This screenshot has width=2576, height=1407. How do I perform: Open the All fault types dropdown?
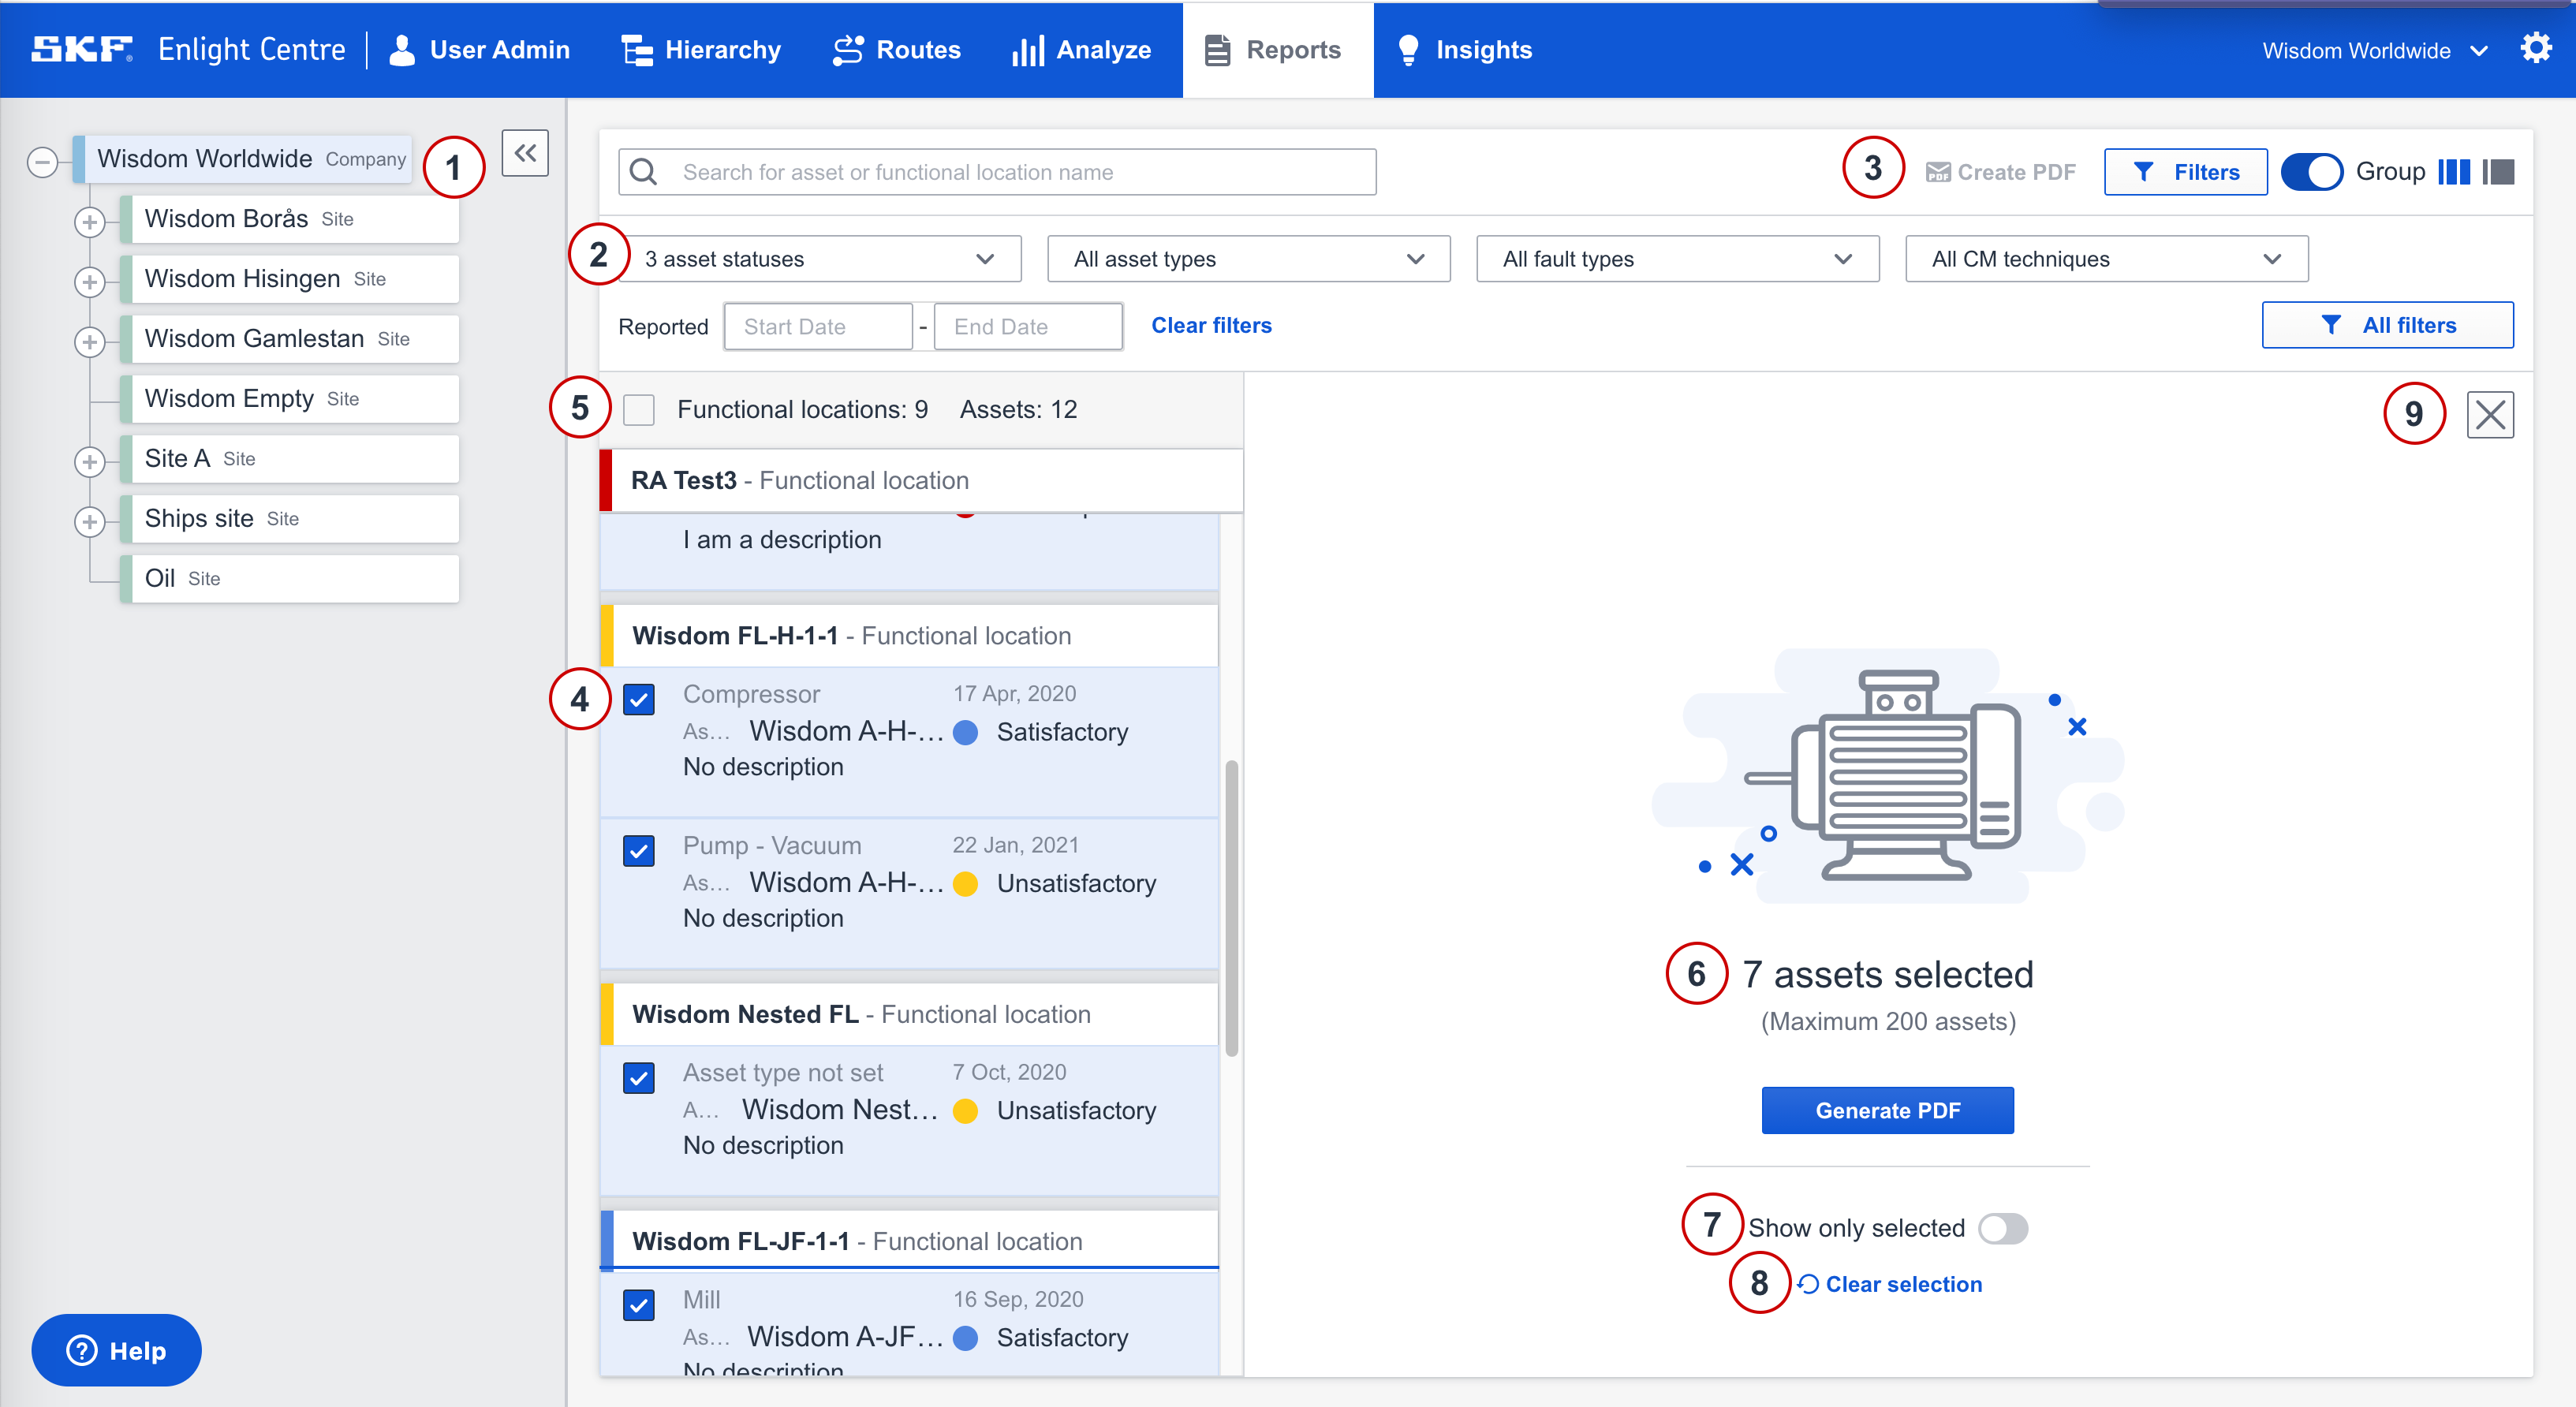coord(1678,259)
